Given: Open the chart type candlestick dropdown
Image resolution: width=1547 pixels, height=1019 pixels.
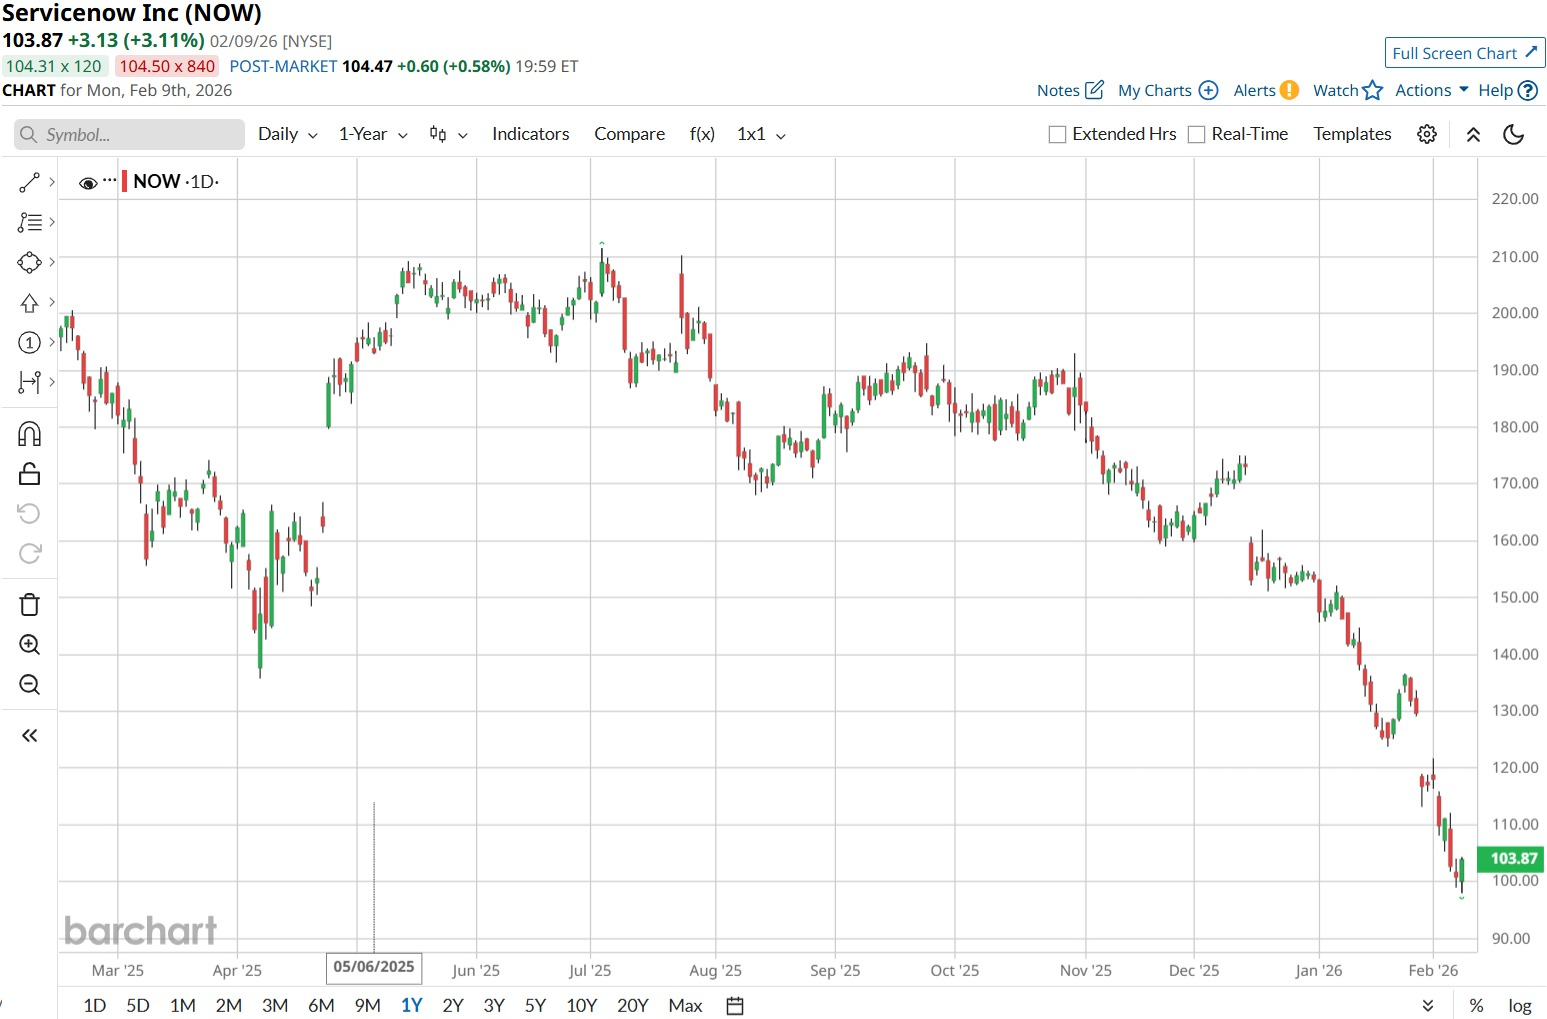Looking at the screenshot, I should (x=448, y=134).
